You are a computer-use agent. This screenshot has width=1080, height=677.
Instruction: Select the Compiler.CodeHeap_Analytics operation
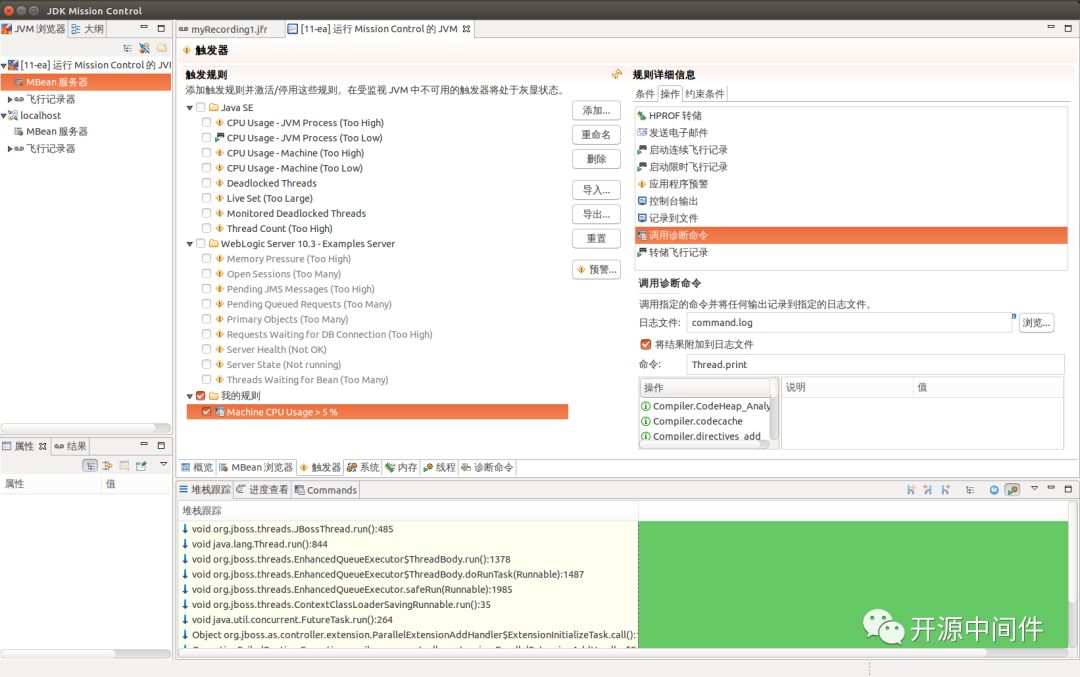(705, 406)
